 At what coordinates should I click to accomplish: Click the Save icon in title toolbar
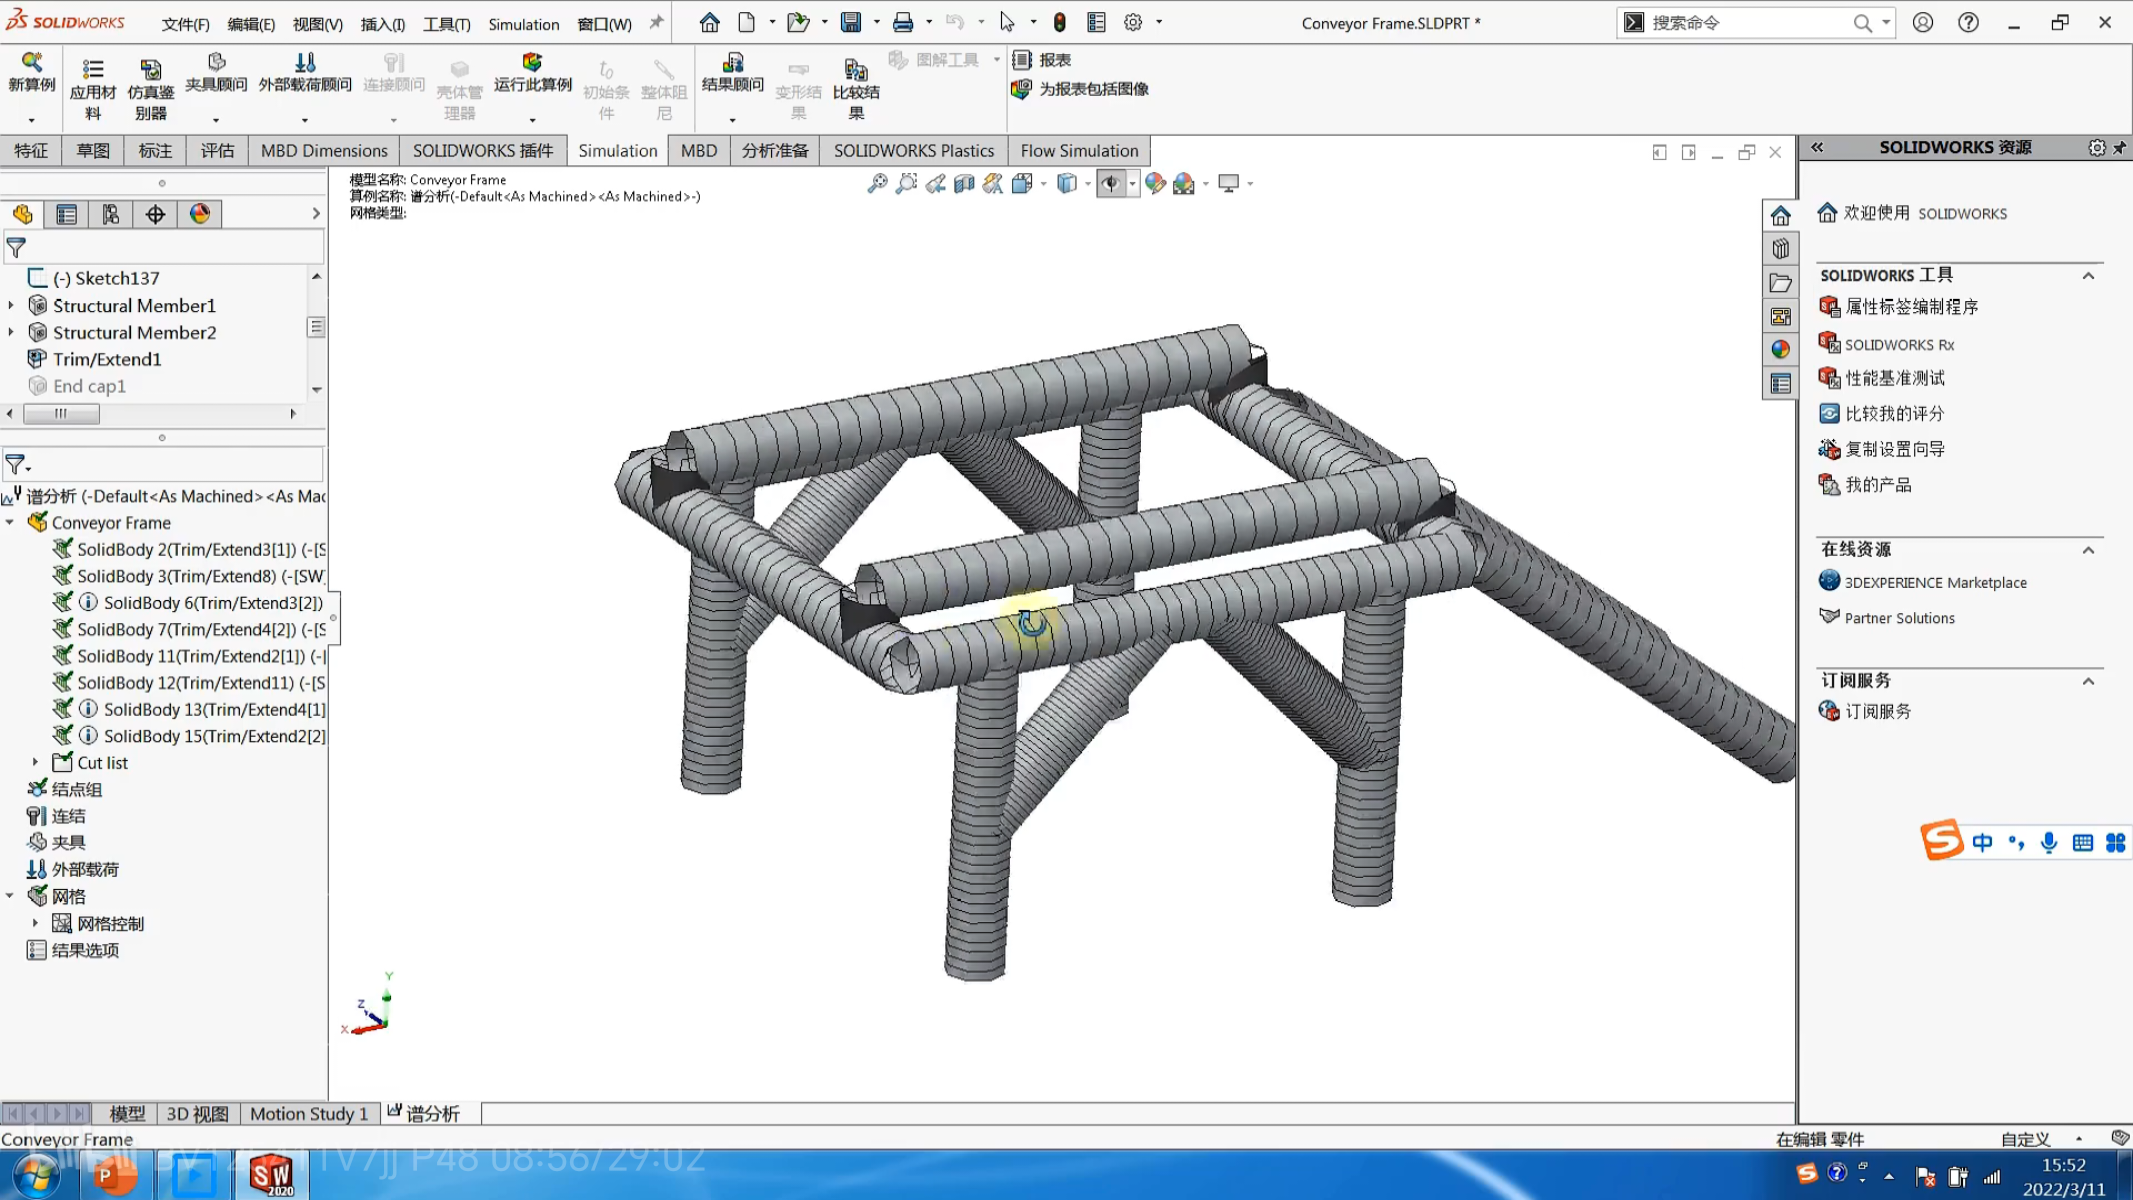(851, 22)
